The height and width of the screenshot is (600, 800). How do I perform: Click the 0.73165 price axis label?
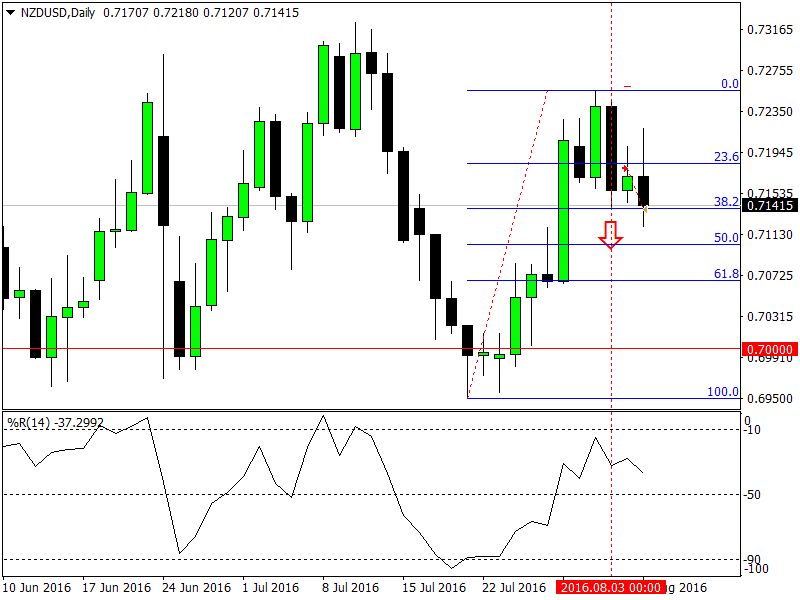coord(770,30)
